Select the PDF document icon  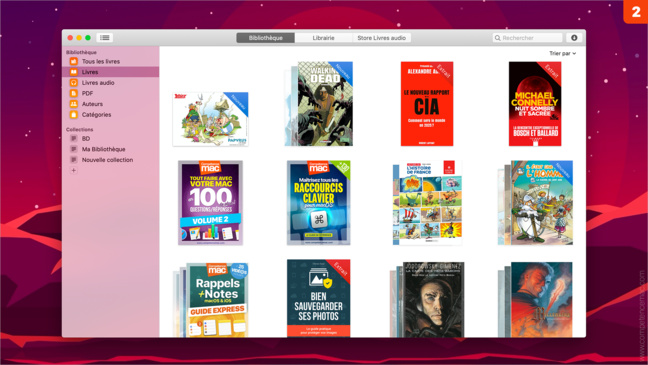(x=74, y=93)
